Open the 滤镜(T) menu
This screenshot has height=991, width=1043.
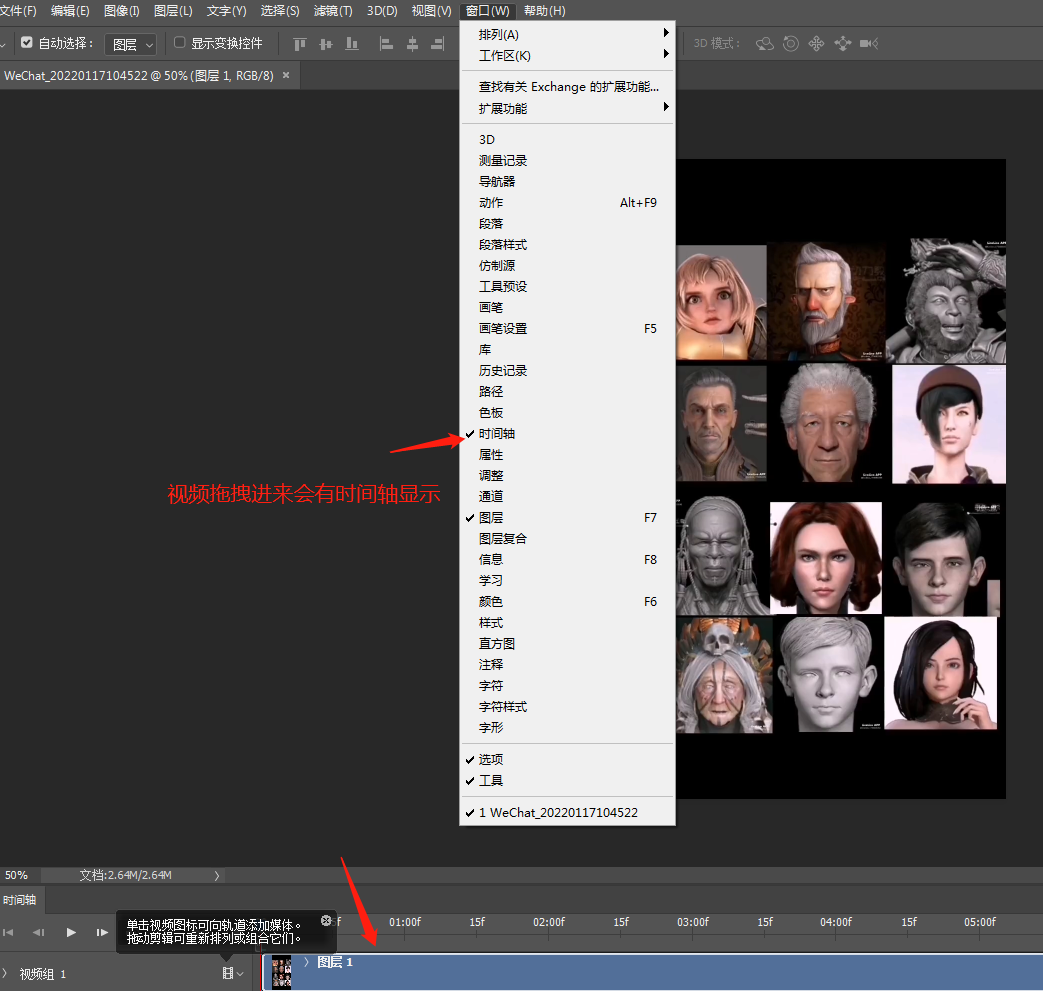333,11
